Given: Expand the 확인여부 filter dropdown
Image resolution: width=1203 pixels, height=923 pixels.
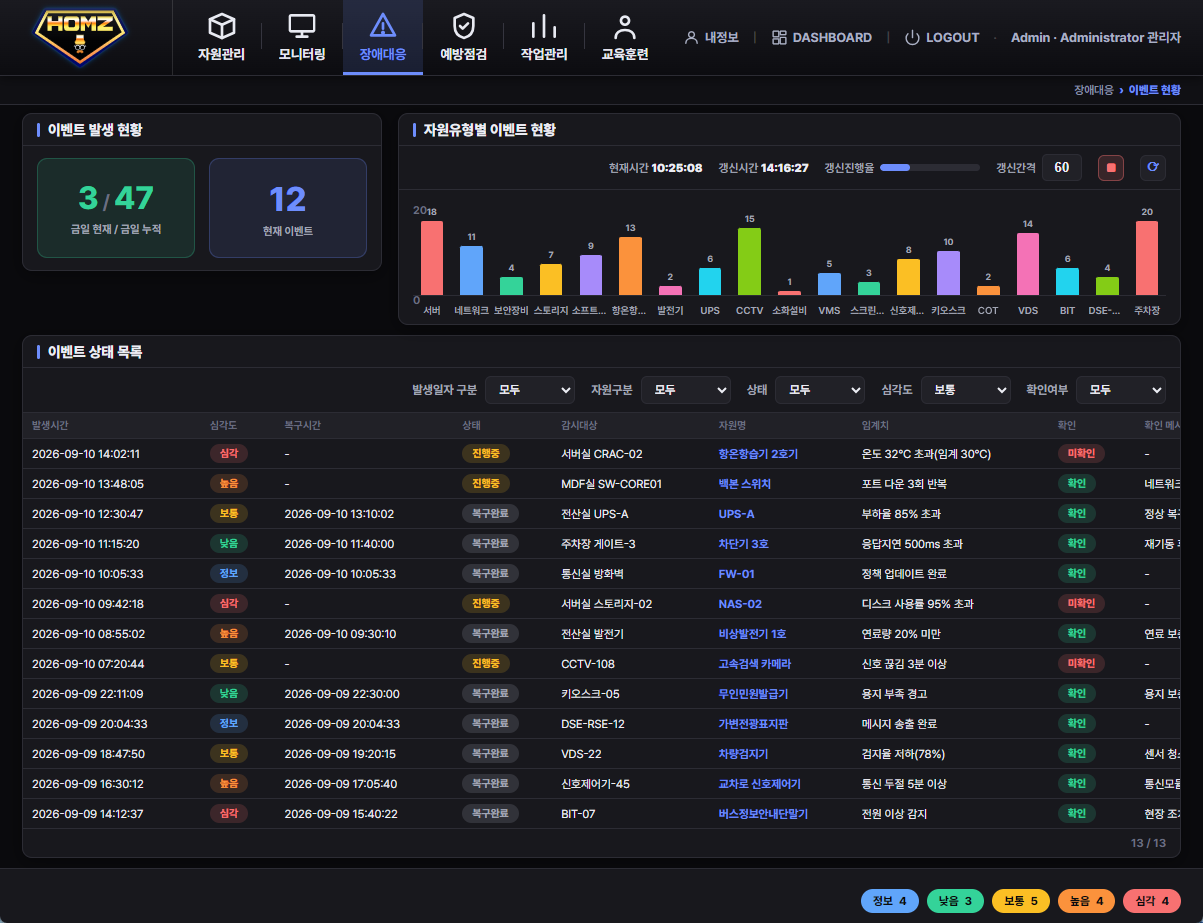Looking at the screenshot, I should pyautogui.click(x=1121, y=389).
